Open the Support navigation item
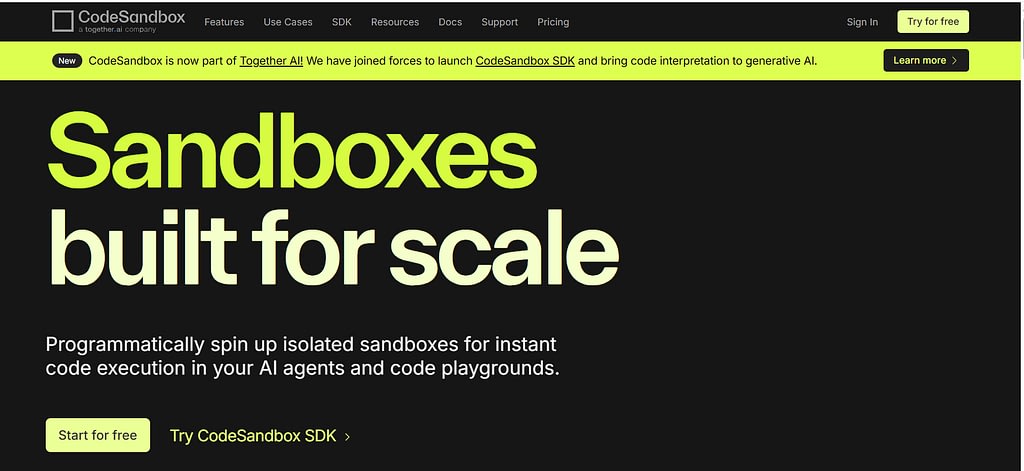 [499, 22]
